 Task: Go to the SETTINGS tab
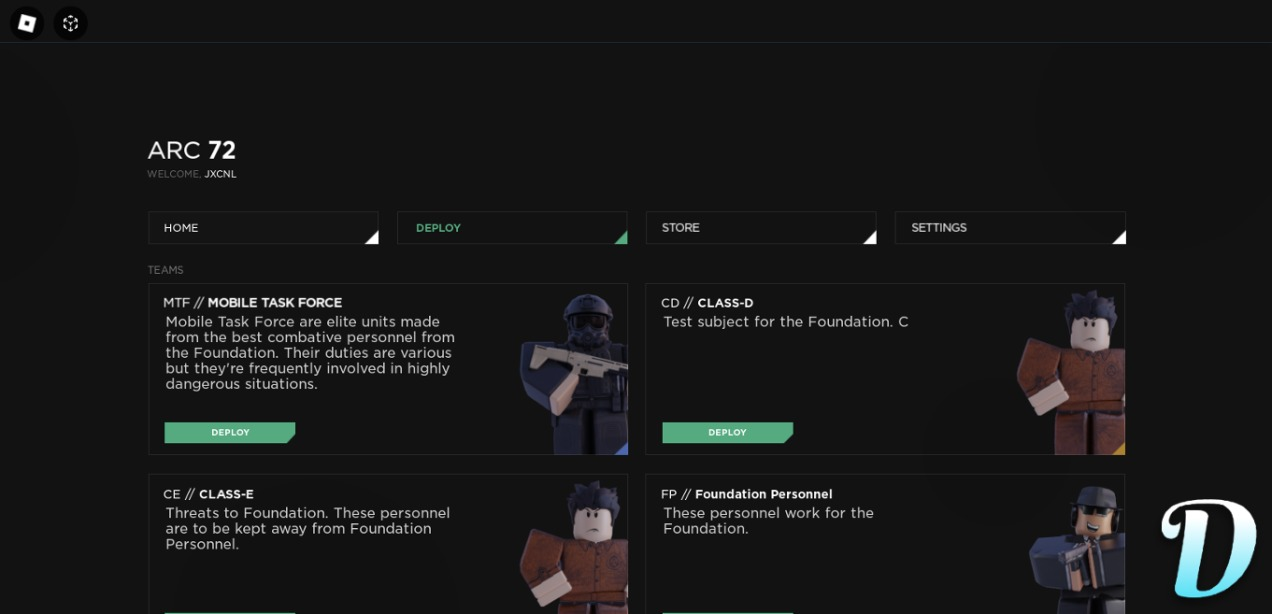pyautogui.click(x=1010, y=228)
